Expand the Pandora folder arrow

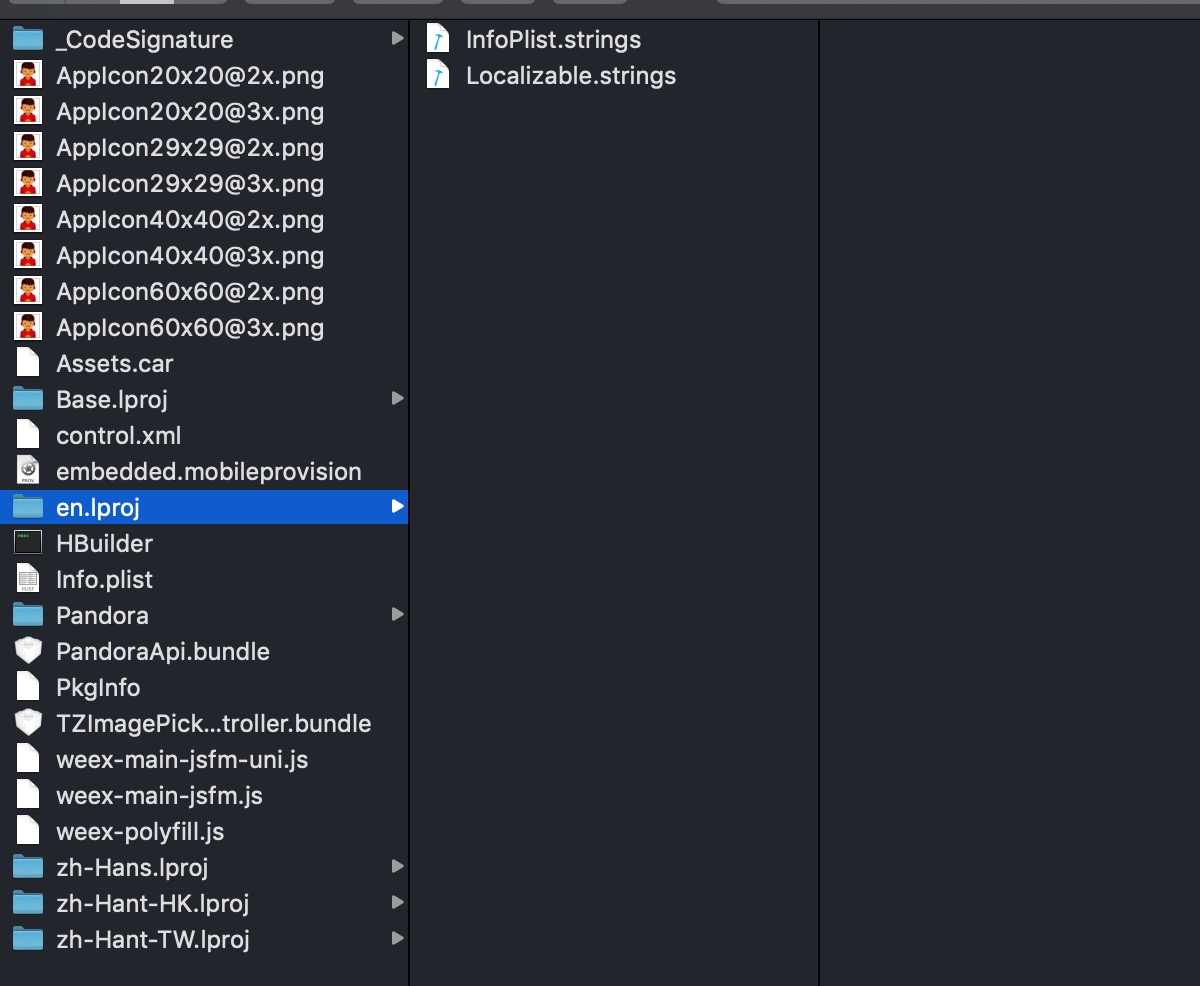click(397, 615)
